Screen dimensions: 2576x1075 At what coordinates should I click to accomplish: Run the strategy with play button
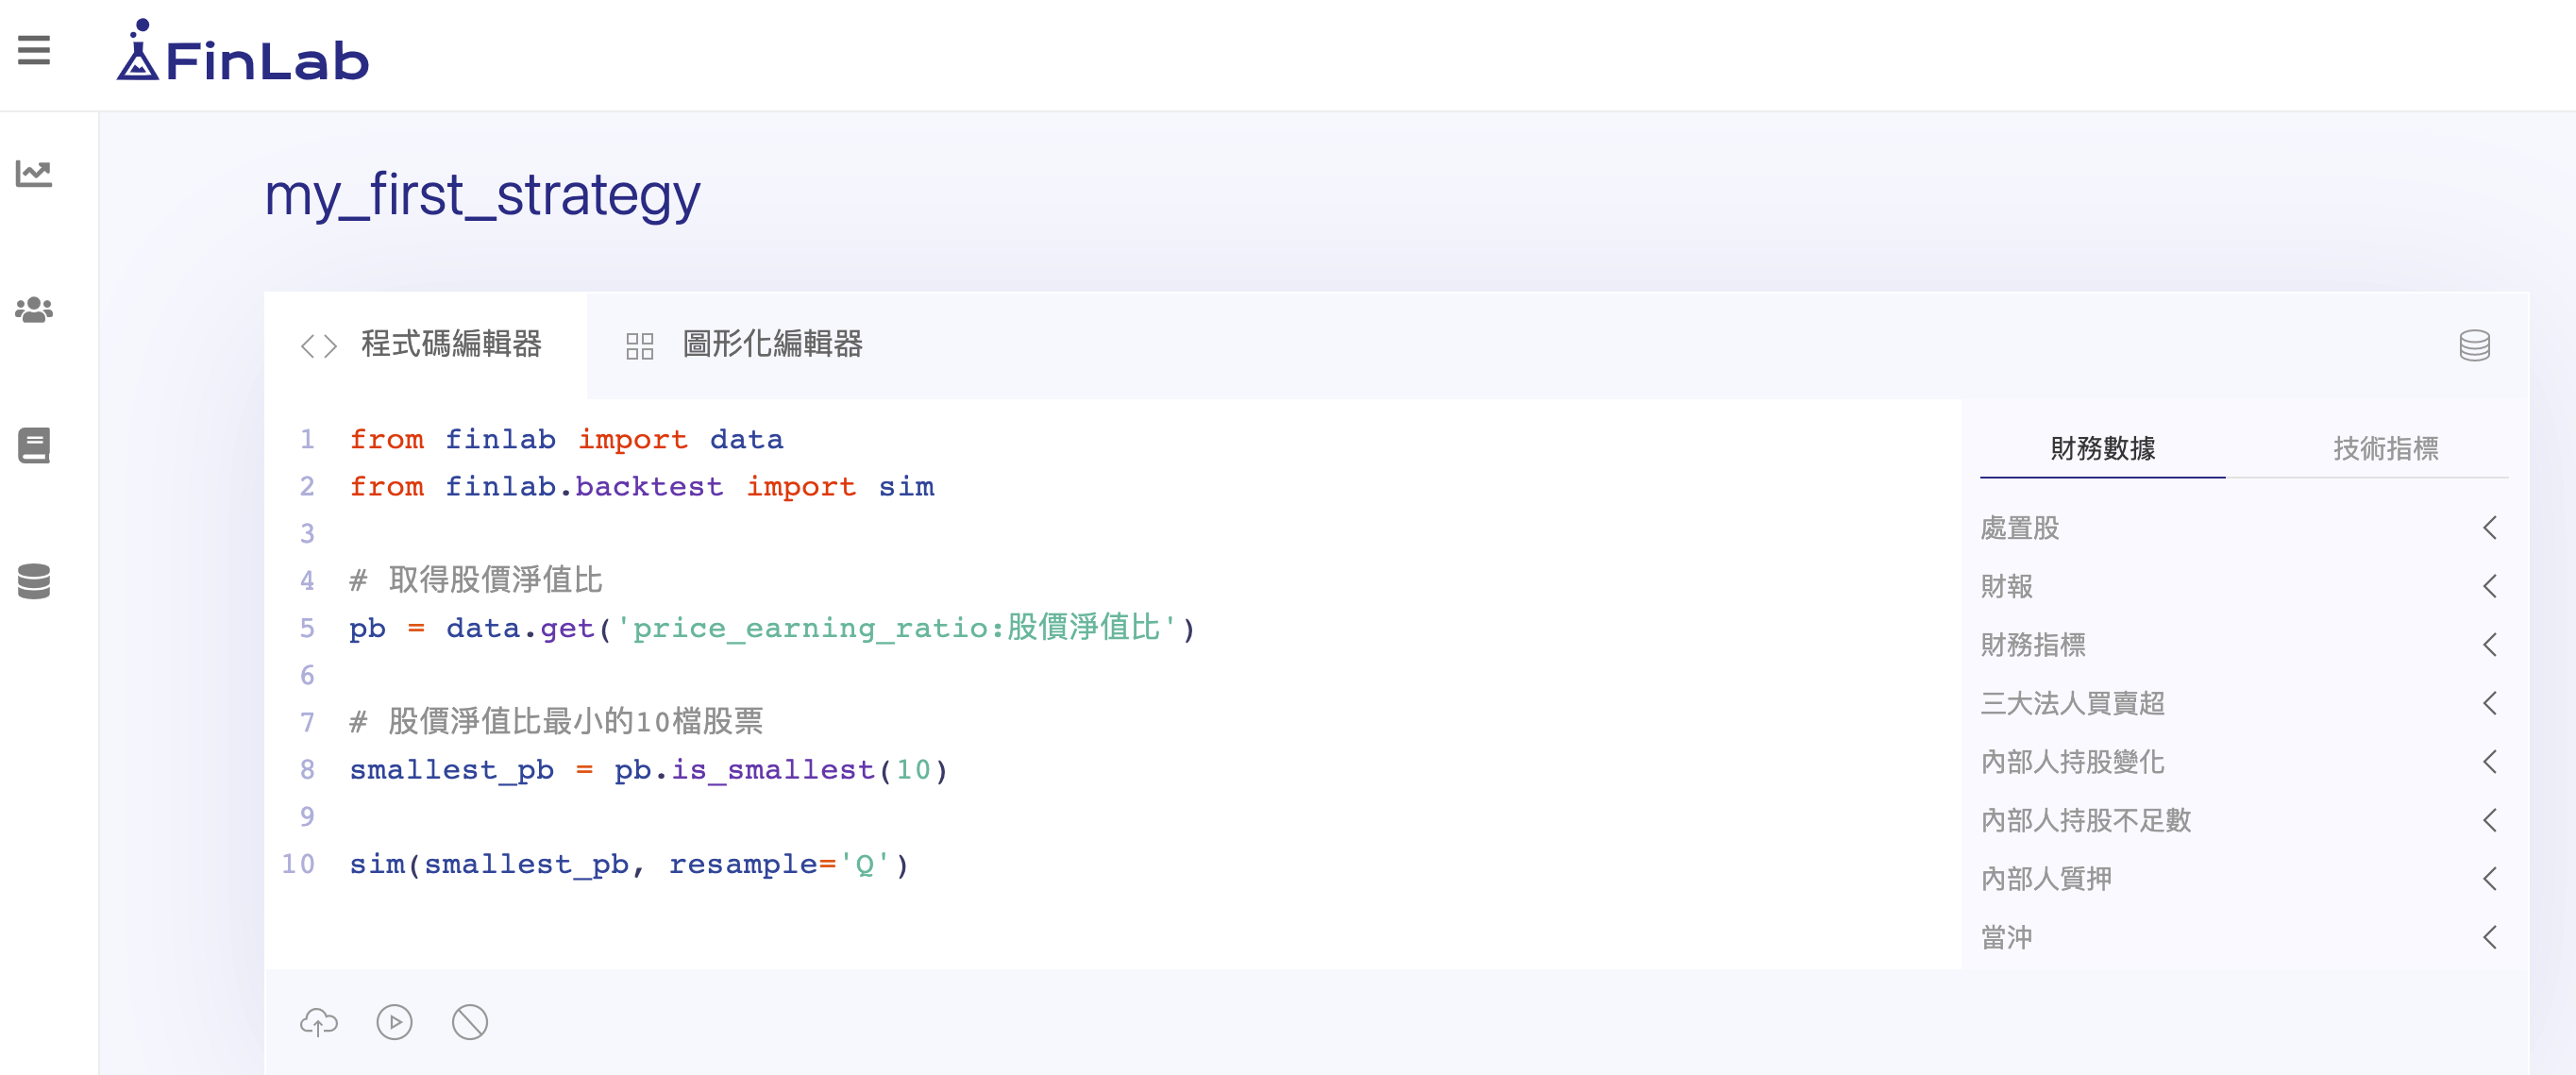394,1022
